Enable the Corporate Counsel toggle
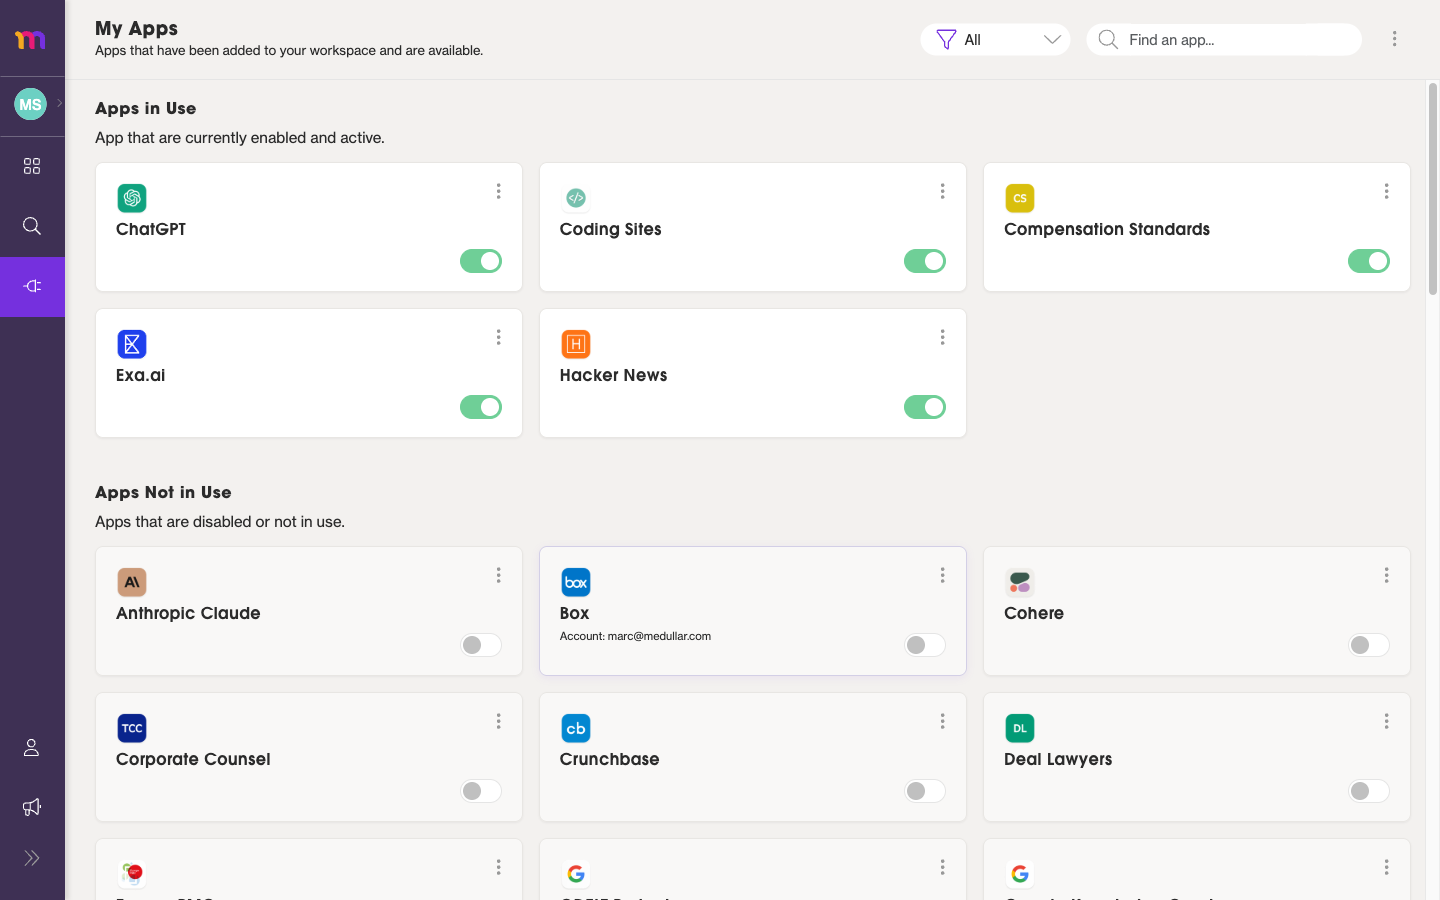This screenshot has width=1440, height=900. [x=481, y=791]
